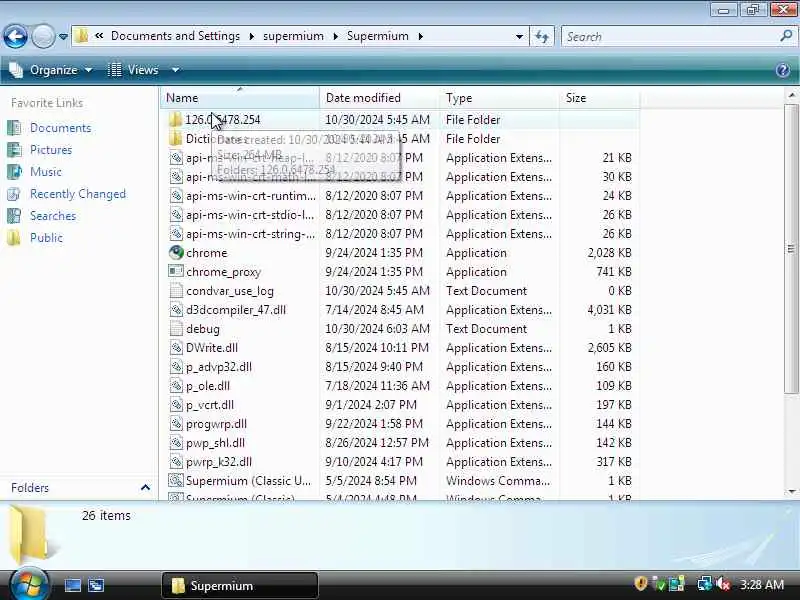Click the Recently Changed sidebar icon
The width and height of the screenshot is (800, 600).
pyautogui.click(x=14, y=194)
